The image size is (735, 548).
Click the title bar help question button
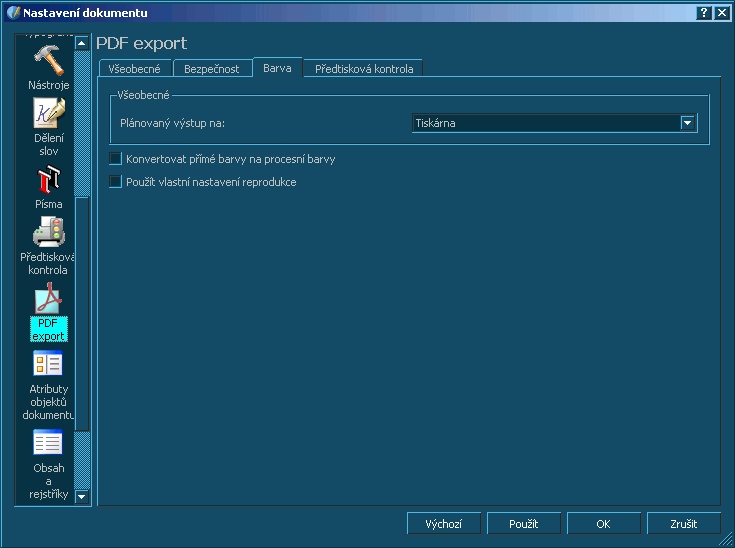[704, 12]
